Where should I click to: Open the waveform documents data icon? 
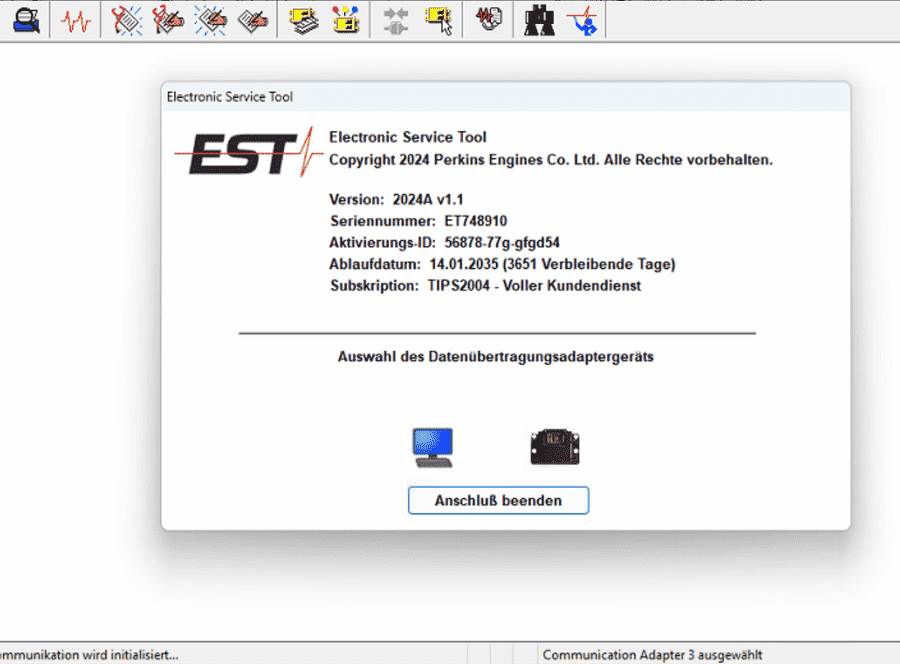488,20
